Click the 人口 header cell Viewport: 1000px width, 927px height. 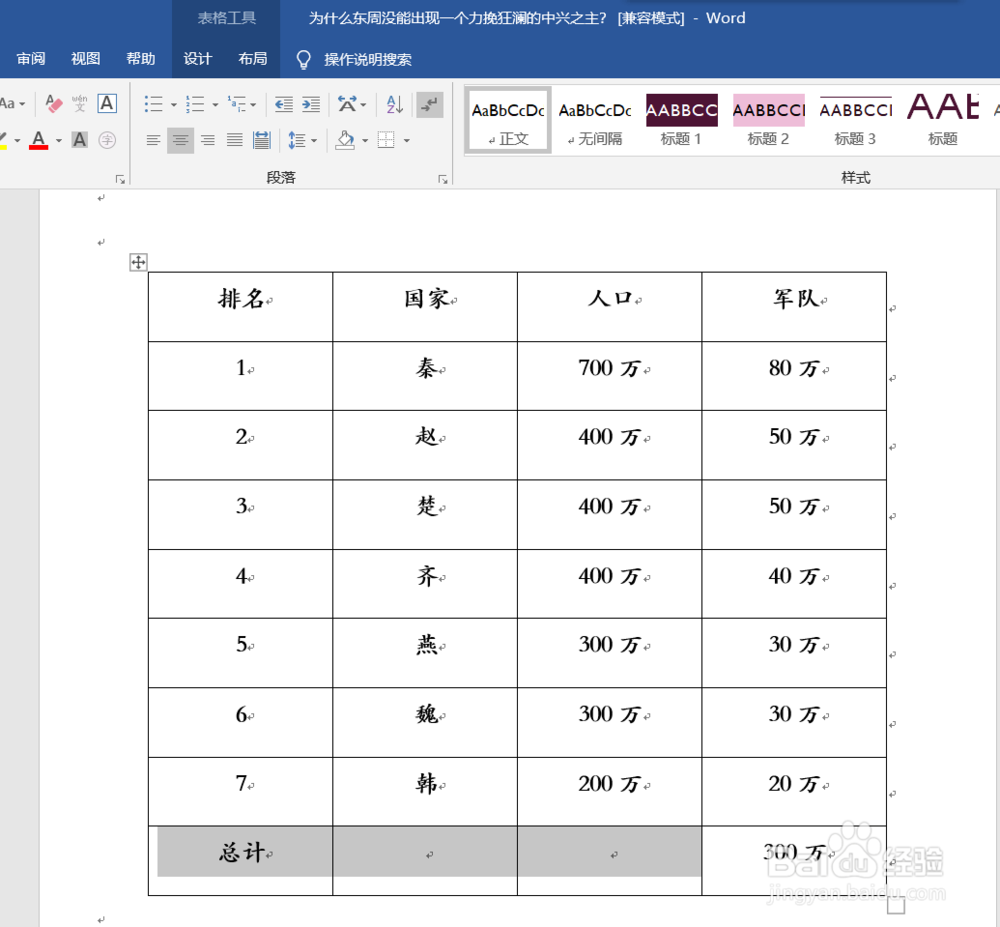(610, 307)
